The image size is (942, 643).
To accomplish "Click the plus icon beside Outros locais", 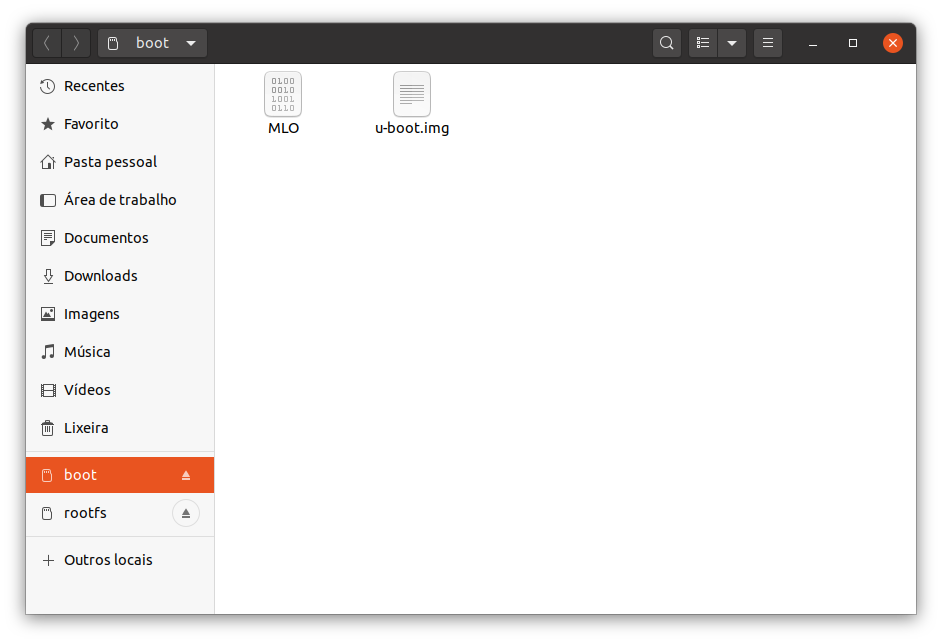I will click(x=48, y=561).
